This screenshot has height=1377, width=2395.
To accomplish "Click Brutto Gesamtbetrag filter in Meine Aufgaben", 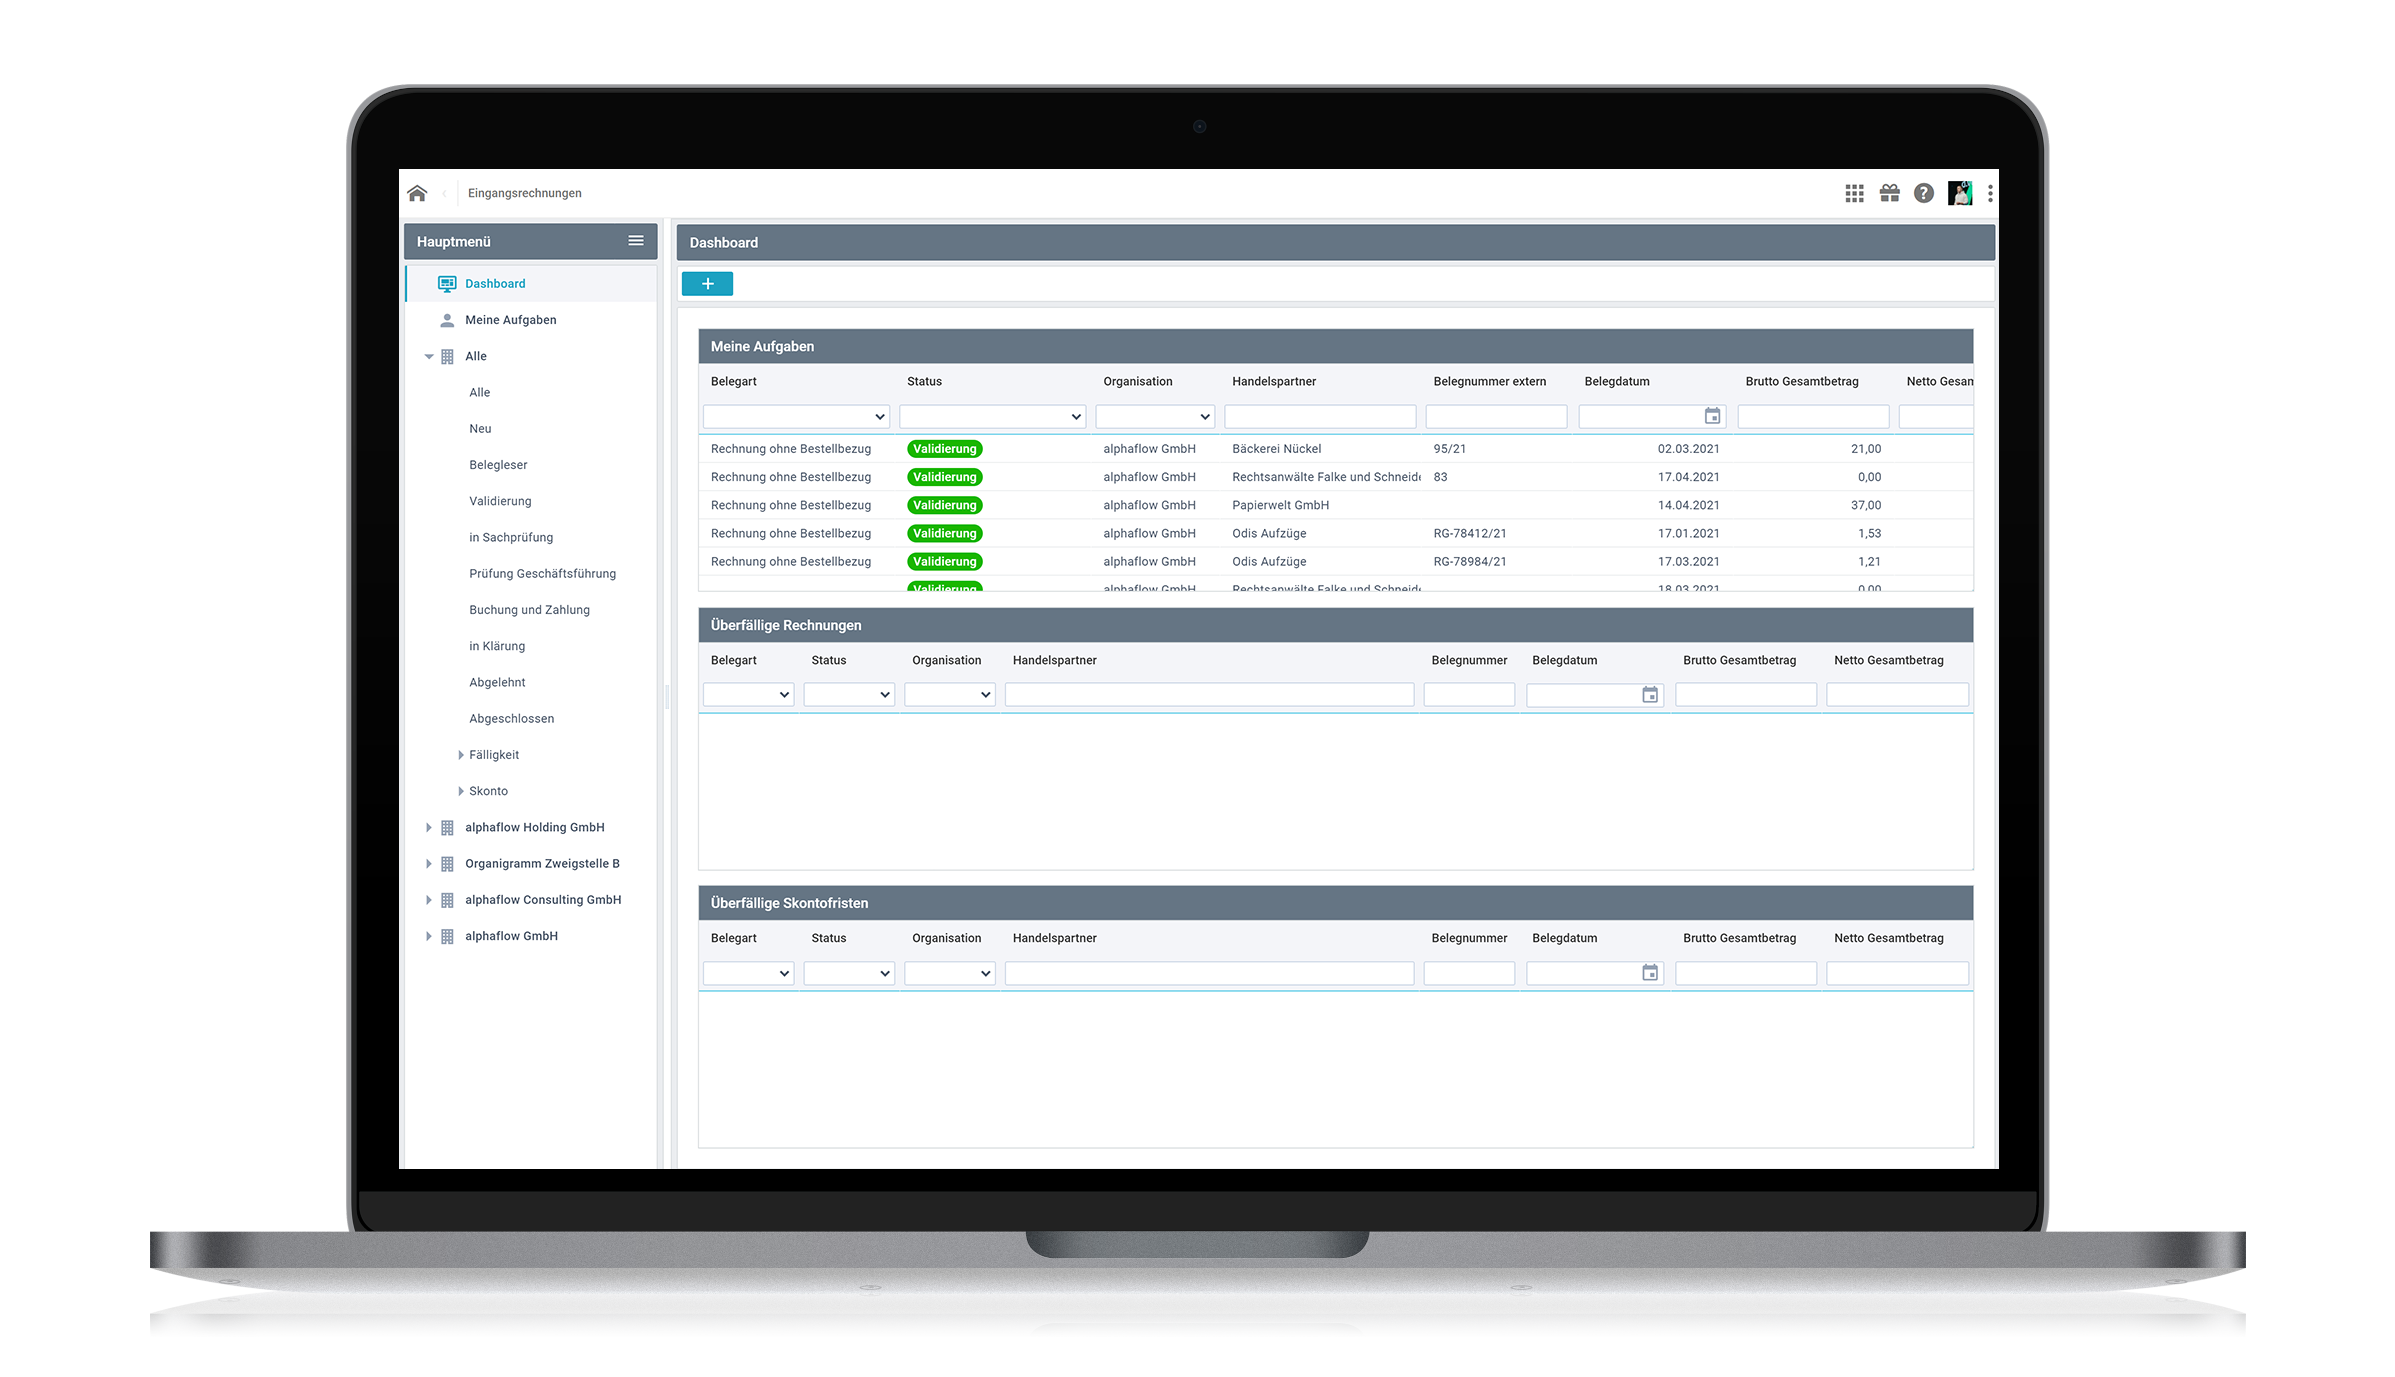I will [x=1813, y=416].
